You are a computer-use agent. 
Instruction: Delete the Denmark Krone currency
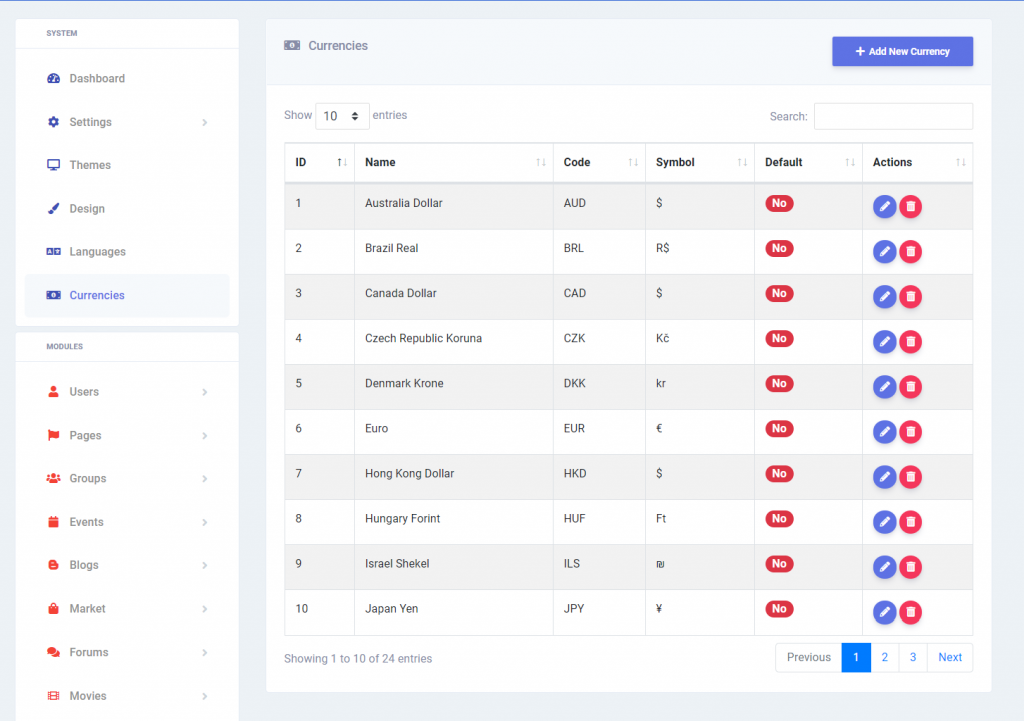pos(910,387)
